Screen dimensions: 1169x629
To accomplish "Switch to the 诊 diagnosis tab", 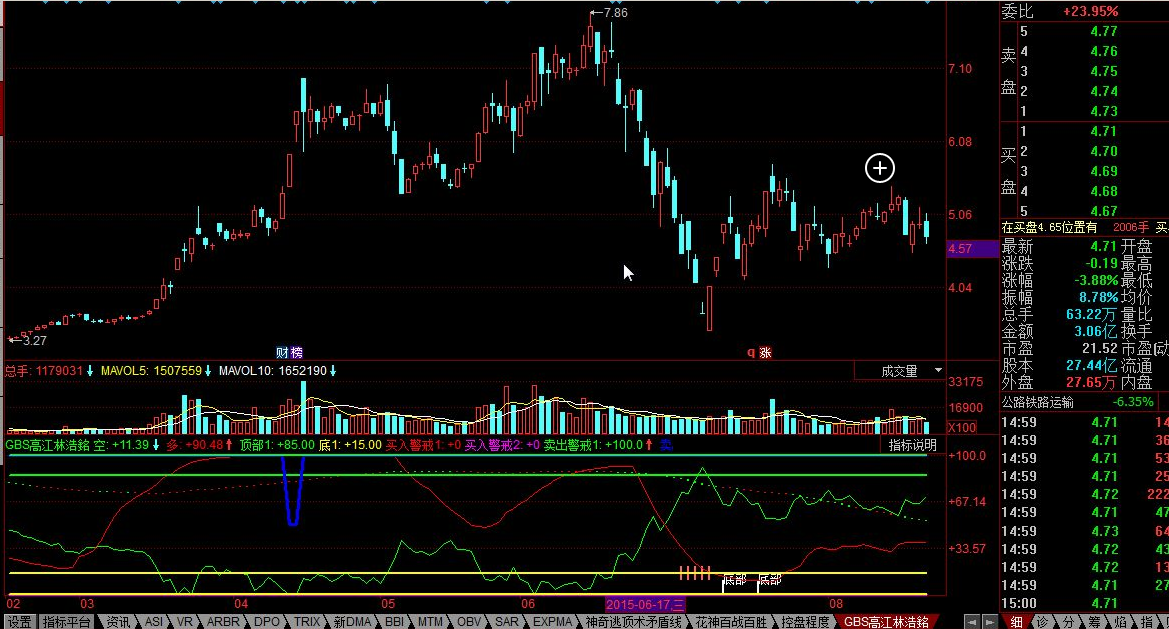I will coord(1042,622).
